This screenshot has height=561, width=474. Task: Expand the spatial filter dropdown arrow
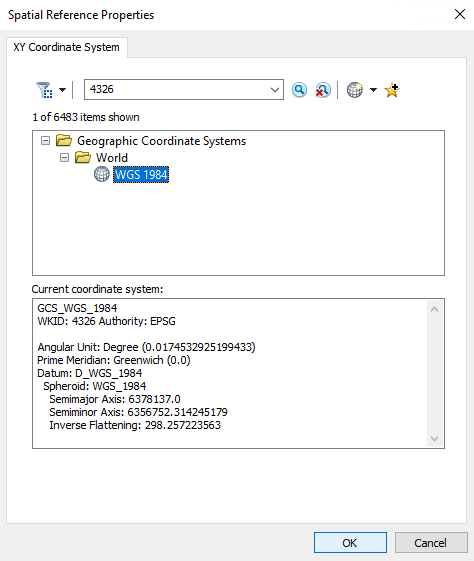click(63, 90)
